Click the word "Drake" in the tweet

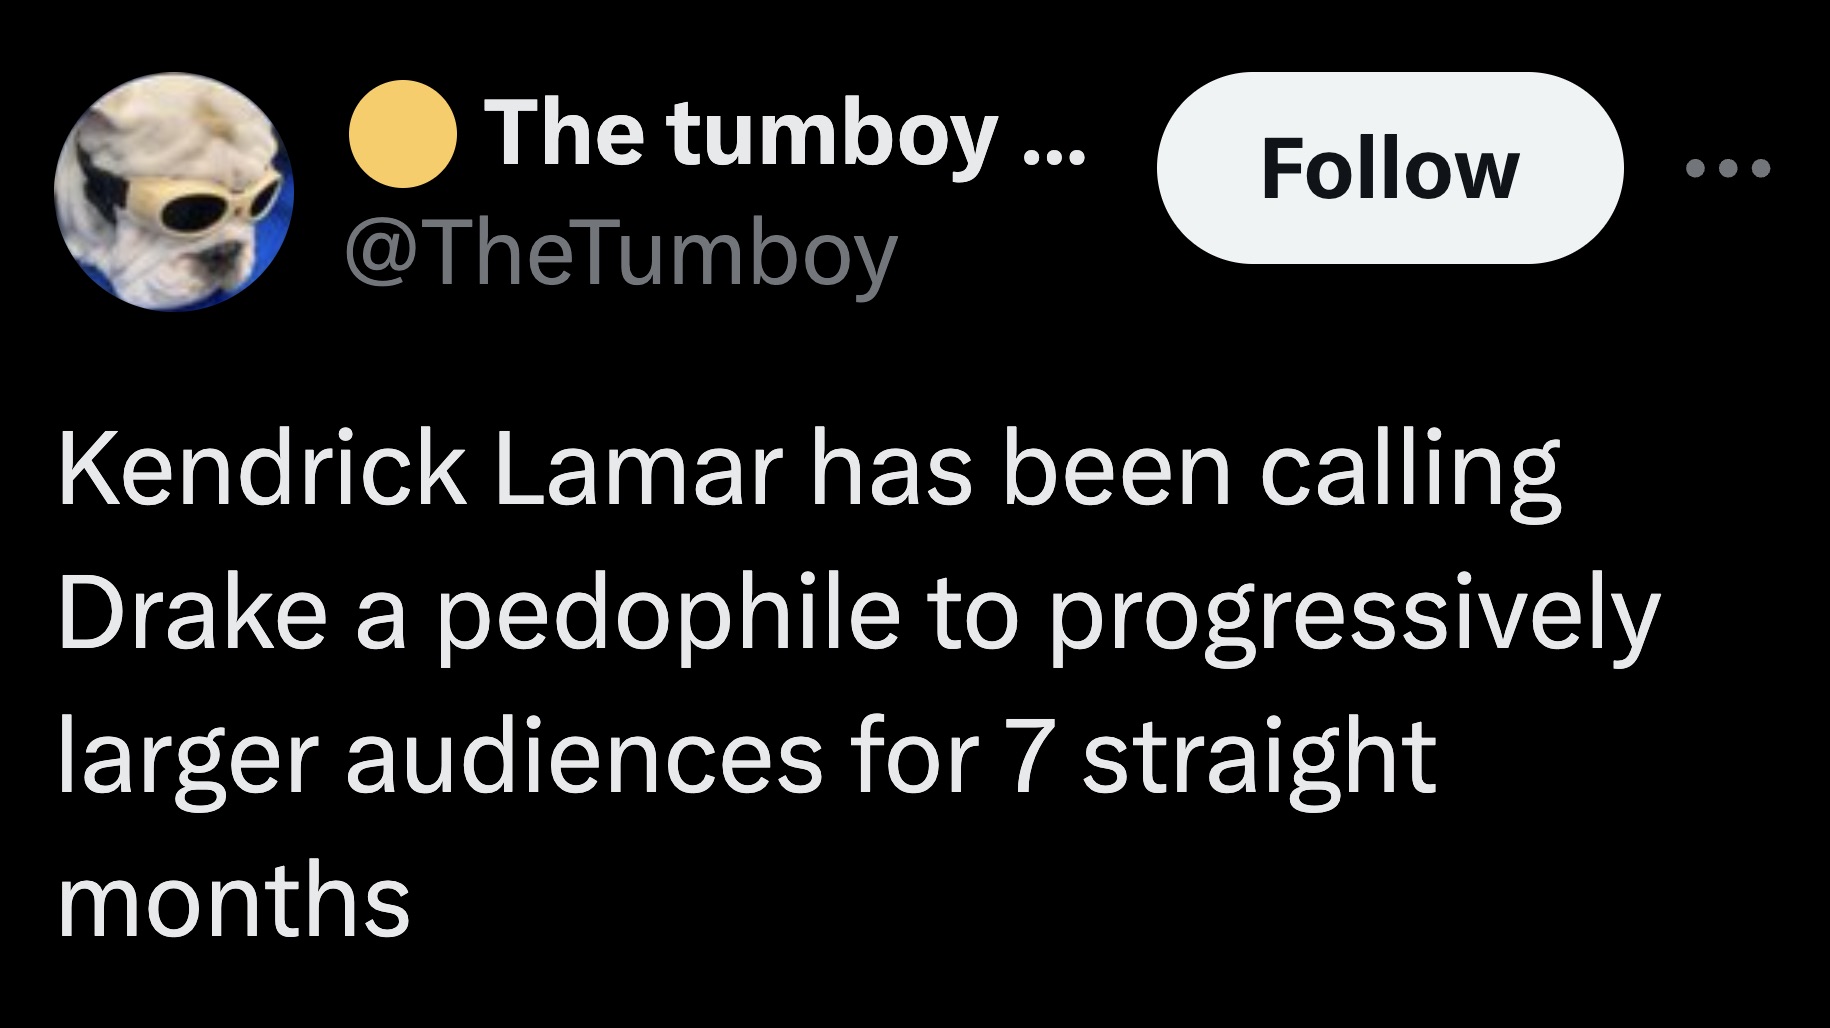point(192,612)
